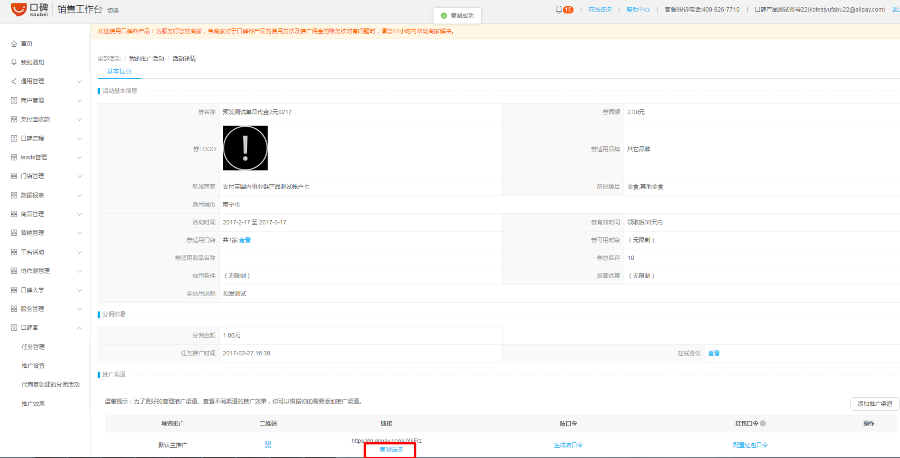Viewport: 900px width, 458px height.
Task: Expand the 商品管理 chevron
Action: [x=79, y=214]
